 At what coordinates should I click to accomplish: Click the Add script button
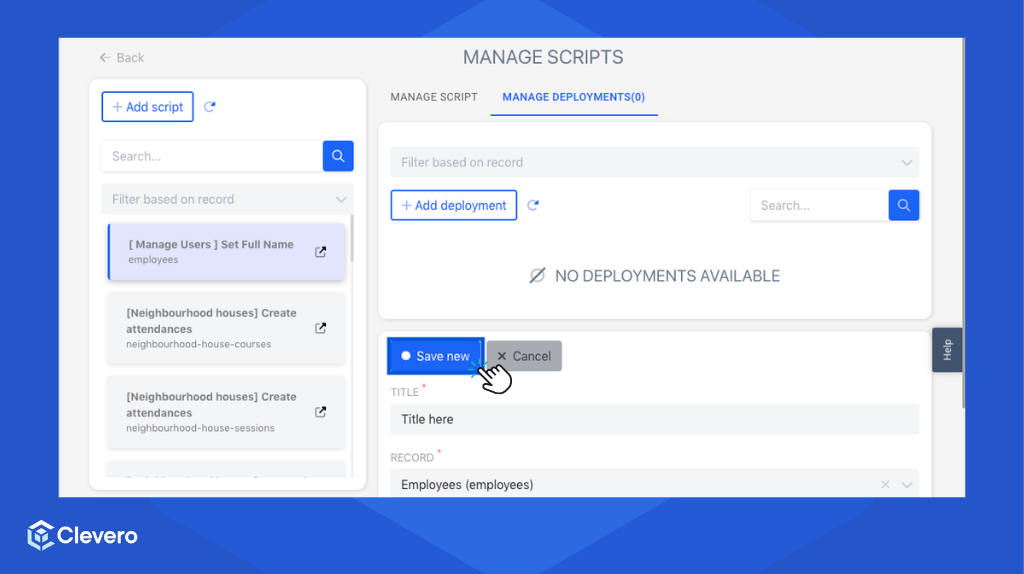pyautogui.click(x=148, y=106)
